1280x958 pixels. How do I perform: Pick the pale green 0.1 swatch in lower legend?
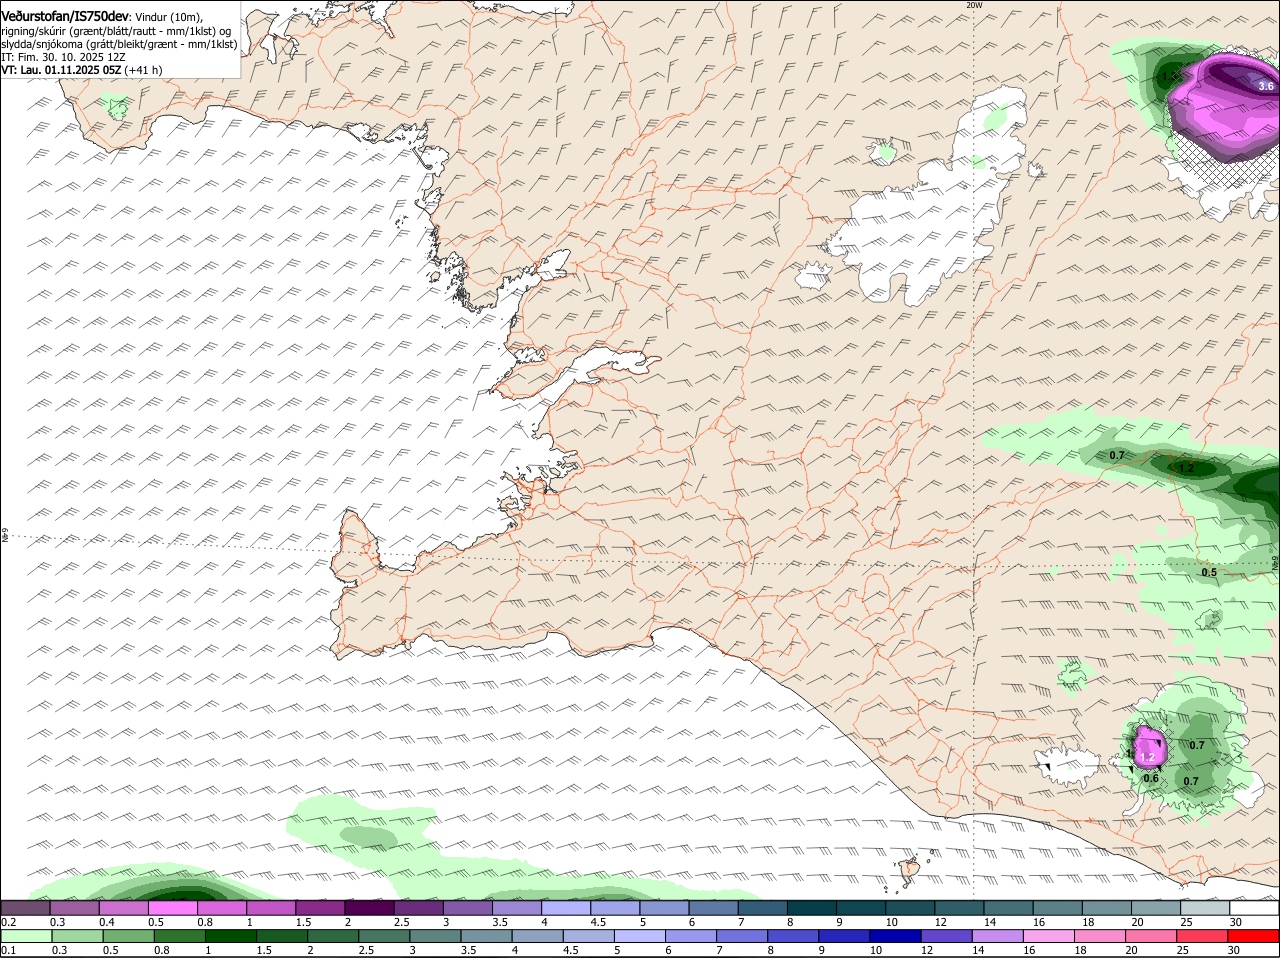click(x=26, y=936)
